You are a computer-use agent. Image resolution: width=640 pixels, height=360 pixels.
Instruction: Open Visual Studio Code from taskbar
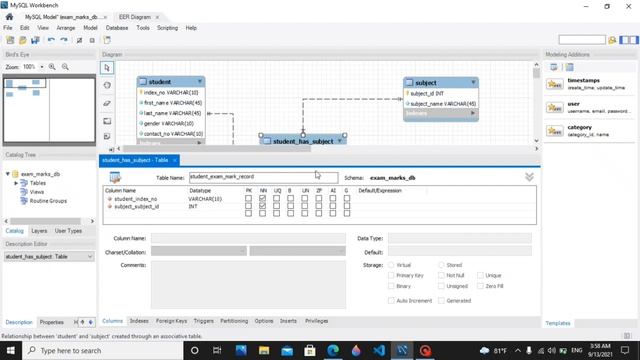tap(379, 351)
